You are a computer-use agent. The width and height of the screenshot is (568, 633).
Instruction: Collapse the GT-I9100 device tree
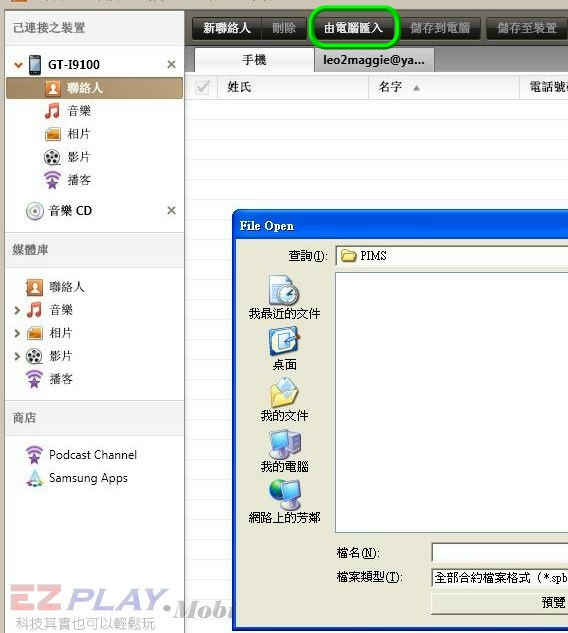coord(18,65)
